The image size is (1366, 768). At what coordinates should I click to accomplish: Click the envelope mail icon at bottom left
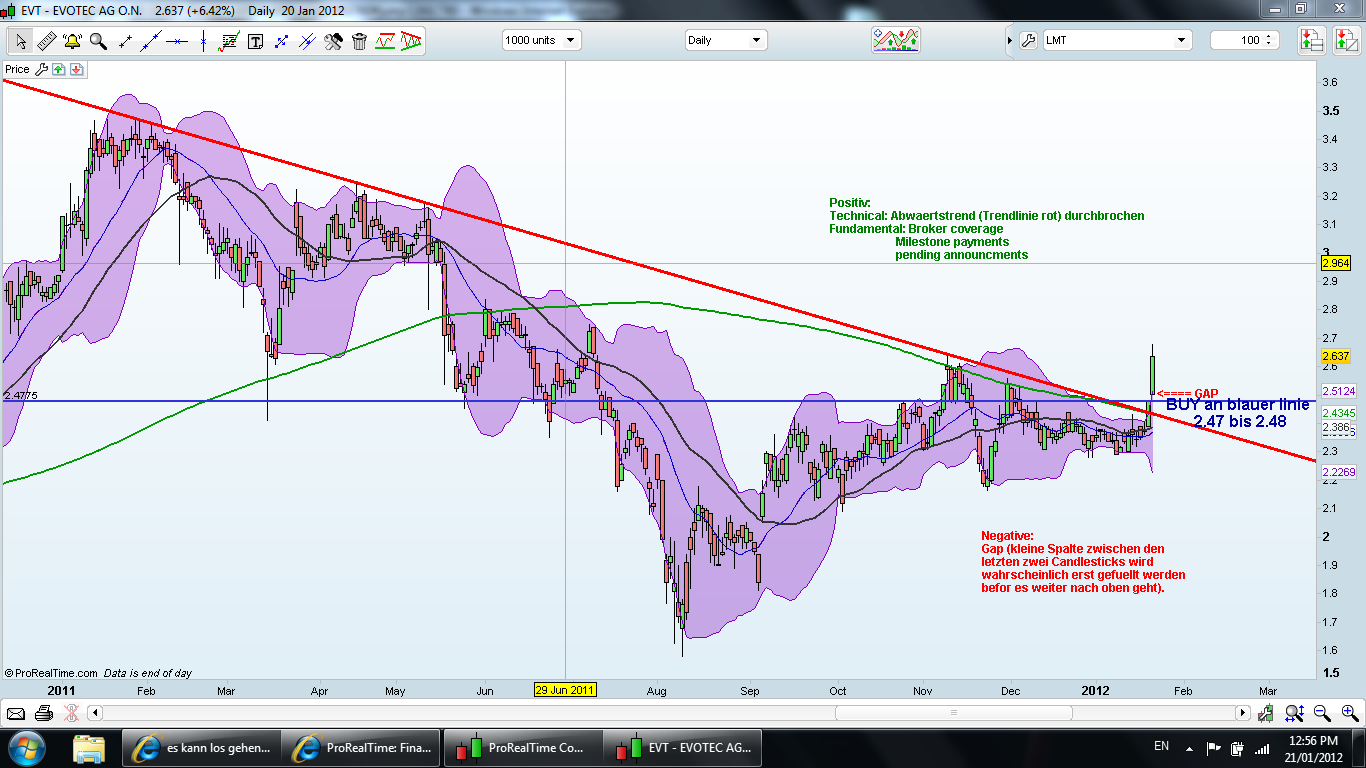coord(16,713)
